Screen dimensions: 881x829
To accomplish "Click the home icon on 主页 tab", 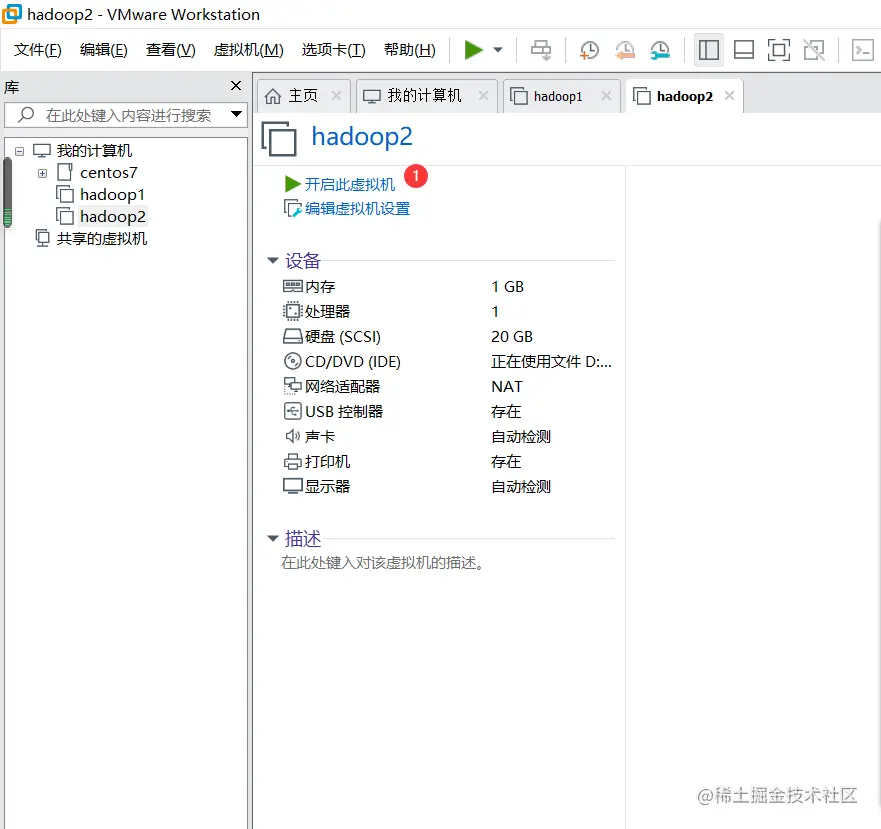I will (273, 96).
